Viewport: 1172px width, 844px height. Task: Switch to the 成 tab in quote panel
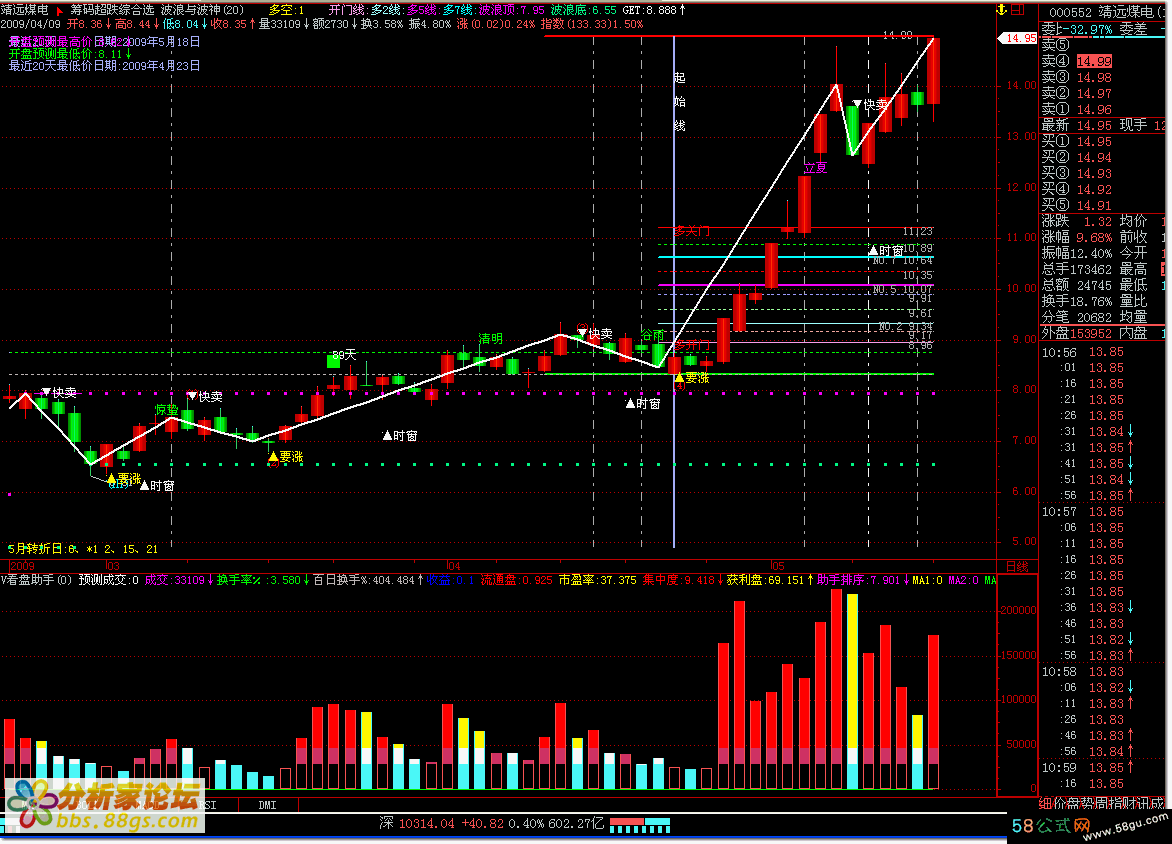click(x=1157, y=803)
